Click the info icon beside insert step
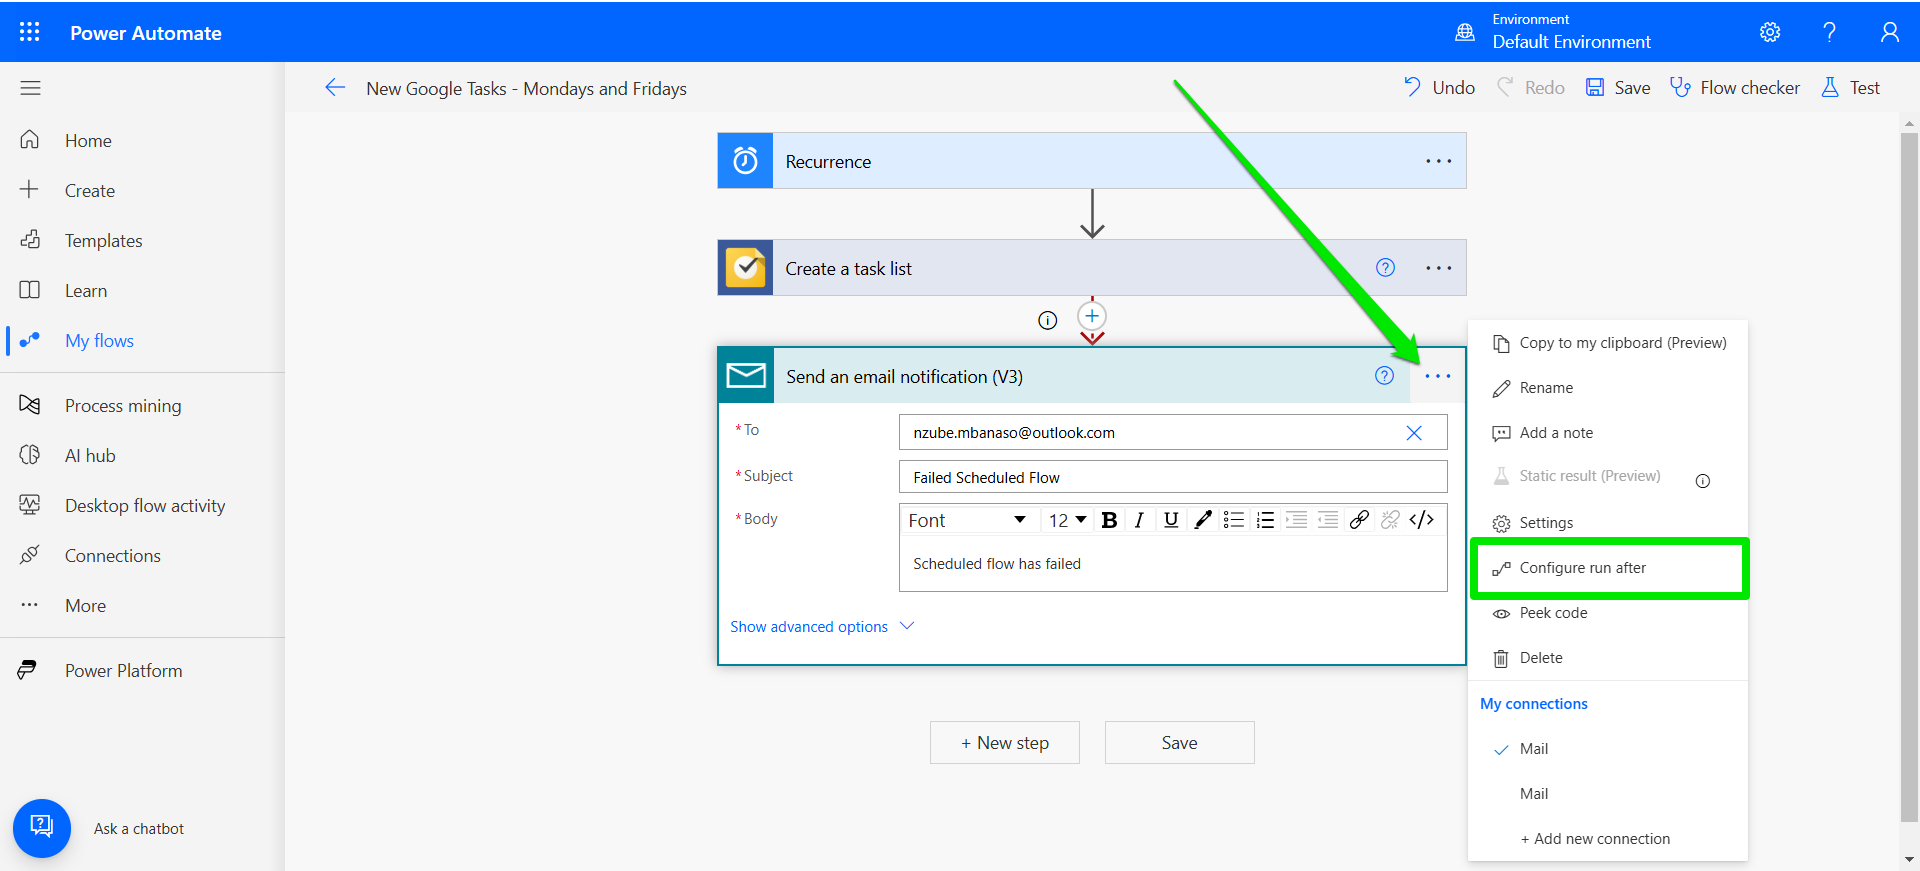1920x871 pixels. pyautogui.click(x=1047, y=320)
